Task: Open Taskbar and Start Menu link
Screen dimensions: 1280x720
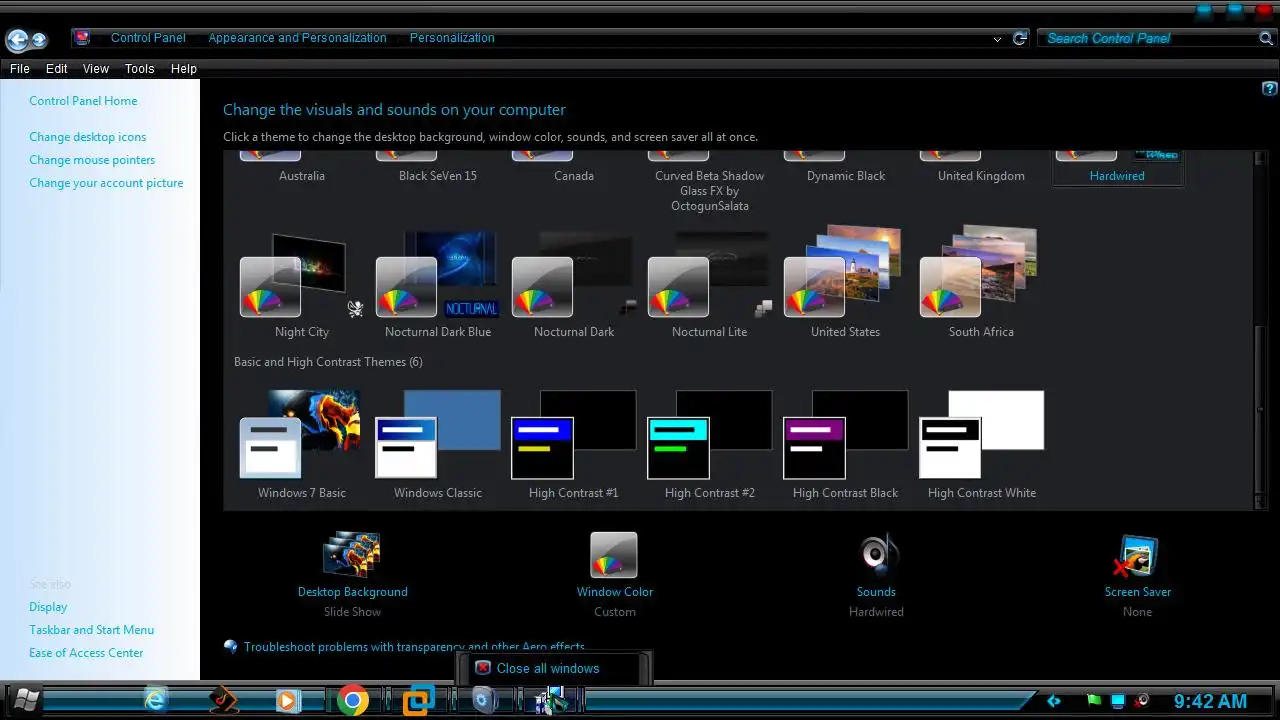Action: pos(92,630)
